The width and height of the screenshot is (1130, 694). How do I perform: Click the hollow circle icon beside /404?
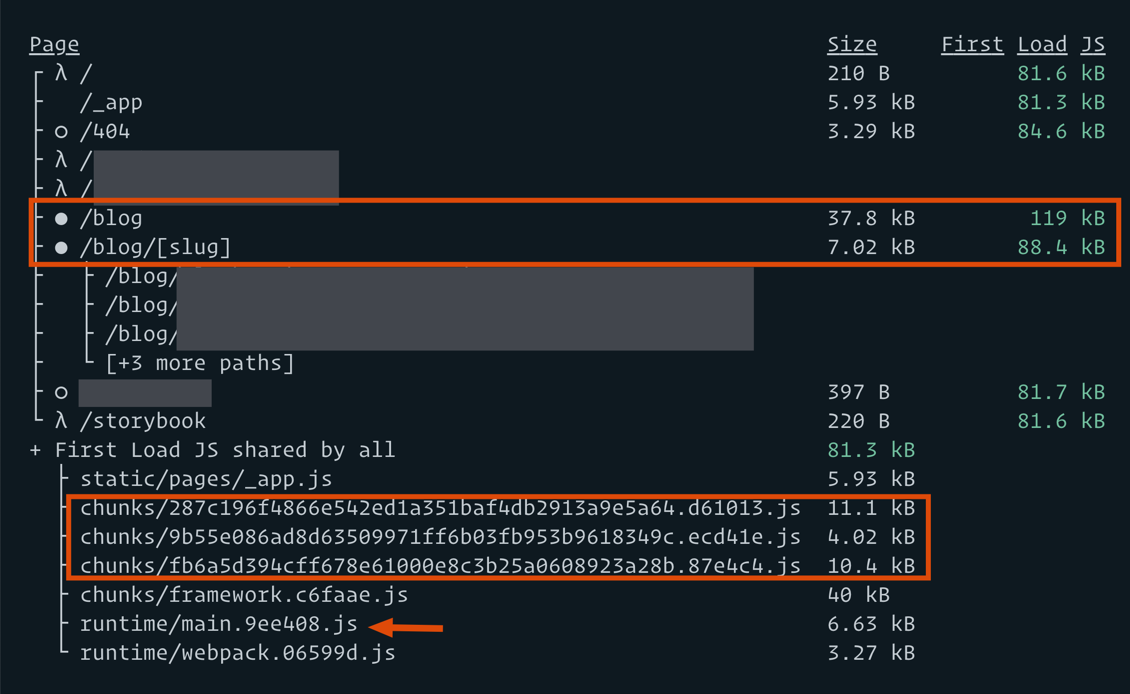(61, 131)
